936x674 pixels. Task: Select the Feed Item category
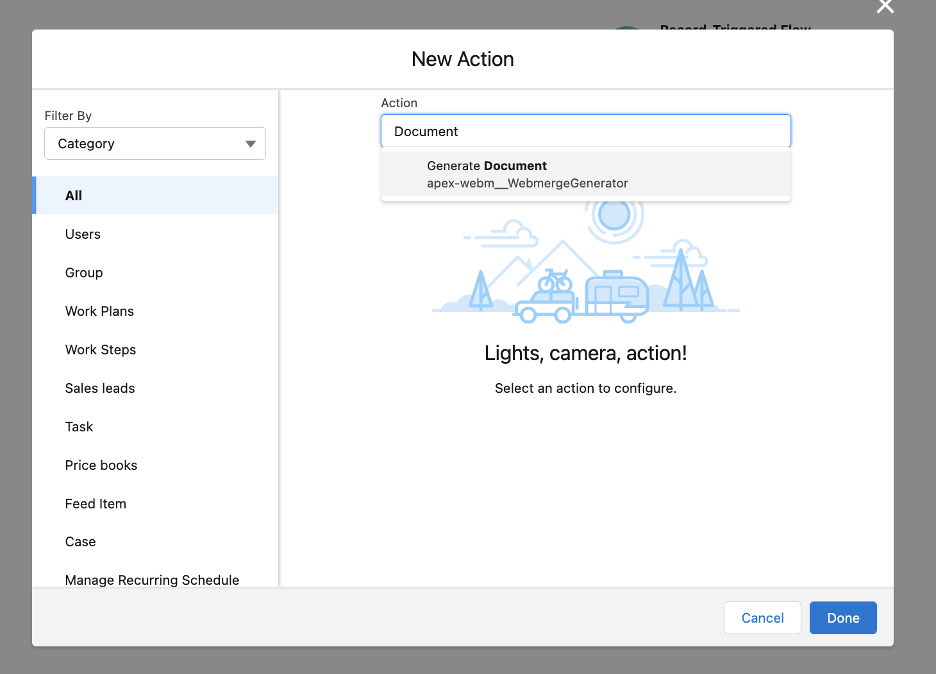click(95, 503)
